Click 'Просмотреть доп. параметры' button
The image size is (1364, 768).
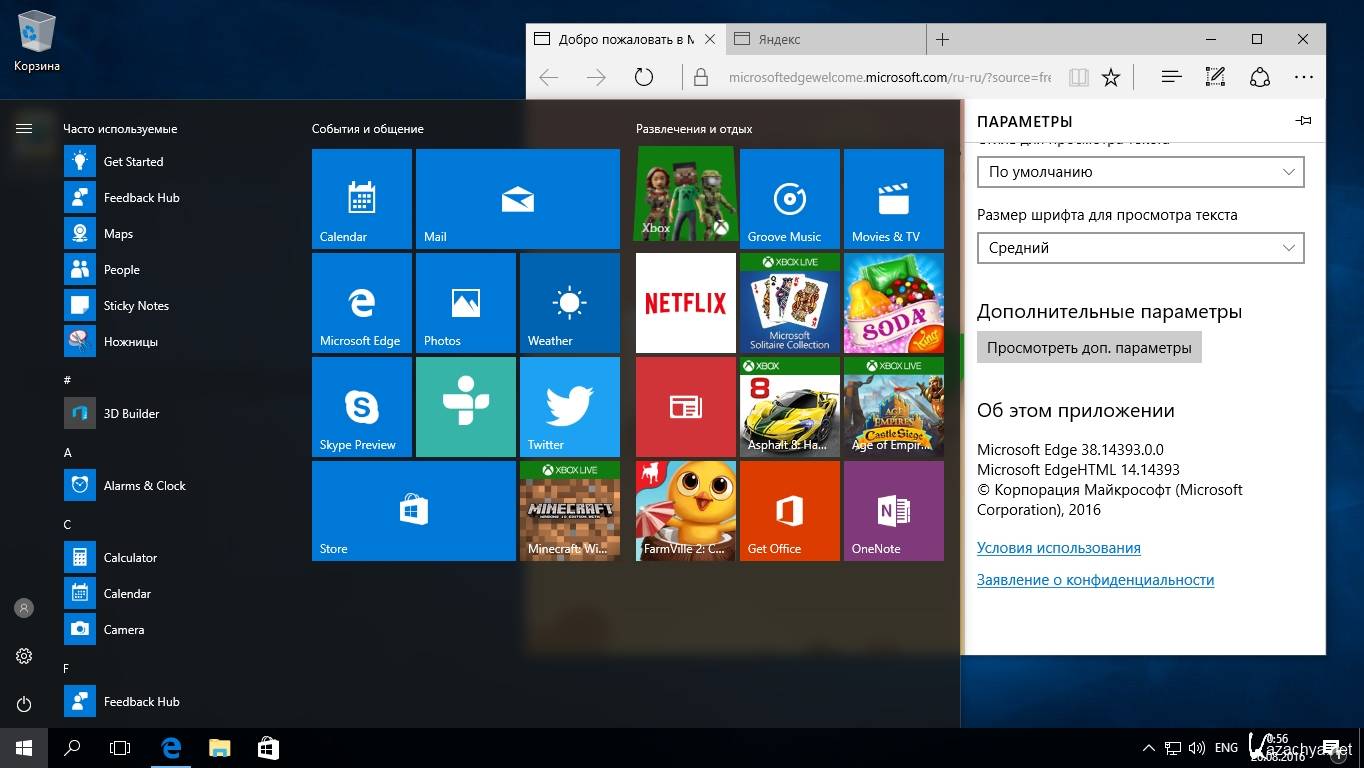[1089, 348]
